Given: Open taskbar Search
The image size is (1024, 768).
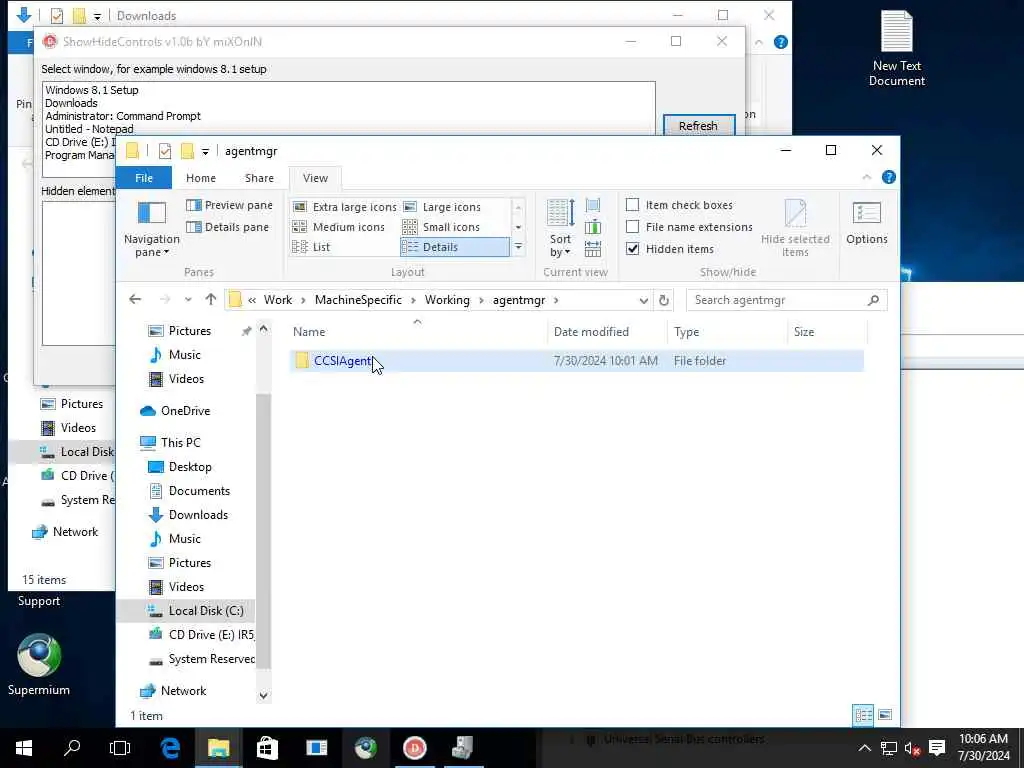Looking at the screenshot, I should [72, 748].
